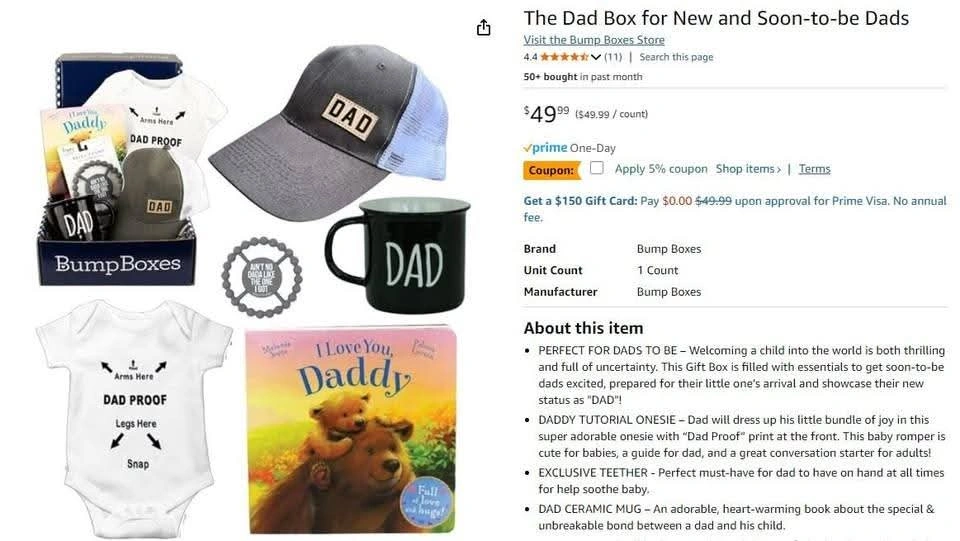This screenshot has width=960, height=541.
Task: Click the Search this page link
Action: pos(676,57)
